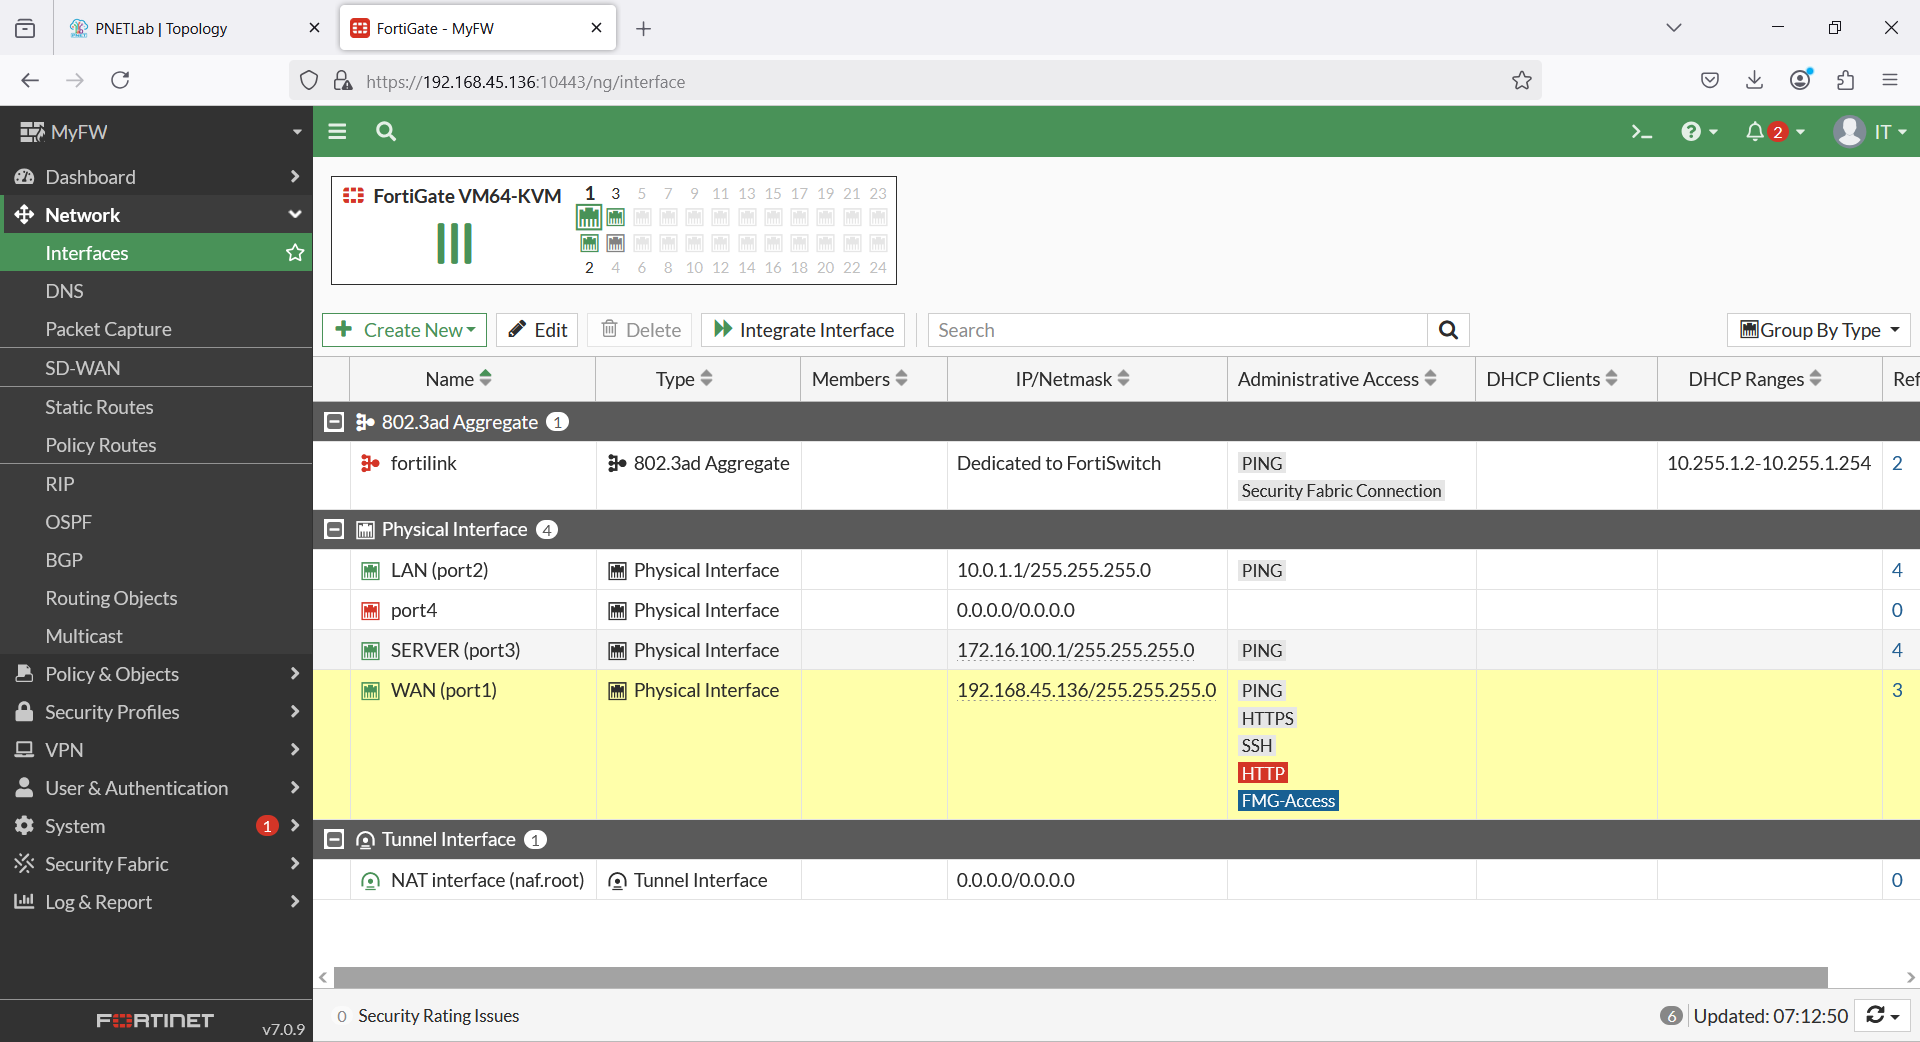
Task: Click the Firefox reload page icon
Action: pyautogui.click(x=120, y=81)
